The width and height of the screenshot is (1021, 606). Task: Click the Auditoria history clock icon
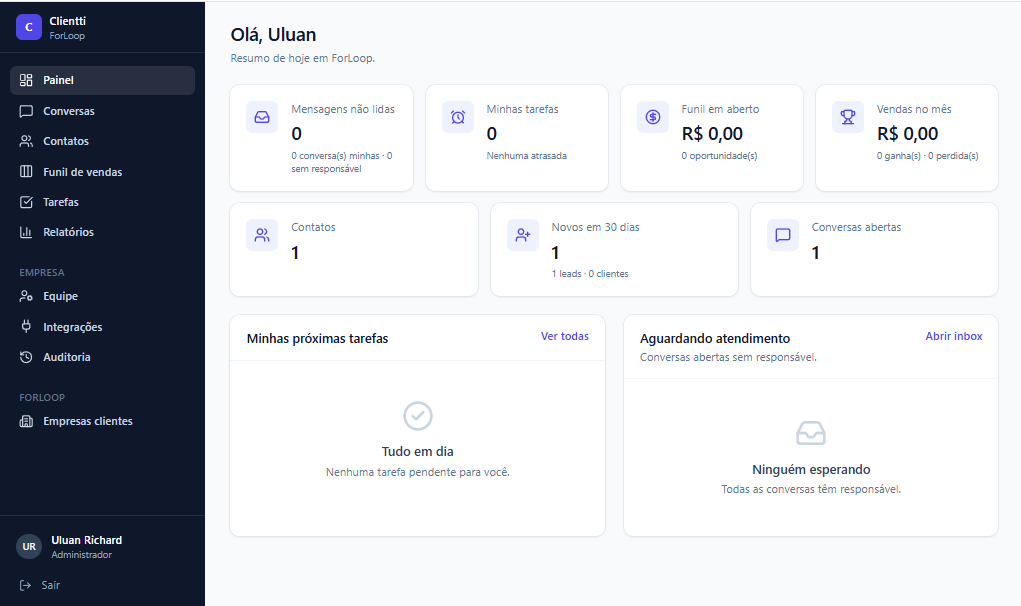(26, 357)
